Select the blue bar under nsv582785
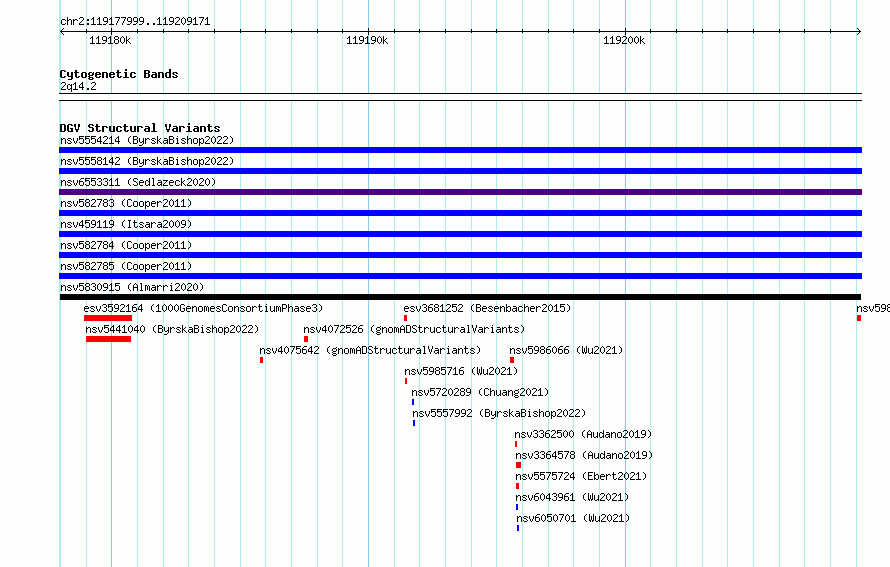The width and height of the screenshot is (890, 567). (x=460, y=276)
